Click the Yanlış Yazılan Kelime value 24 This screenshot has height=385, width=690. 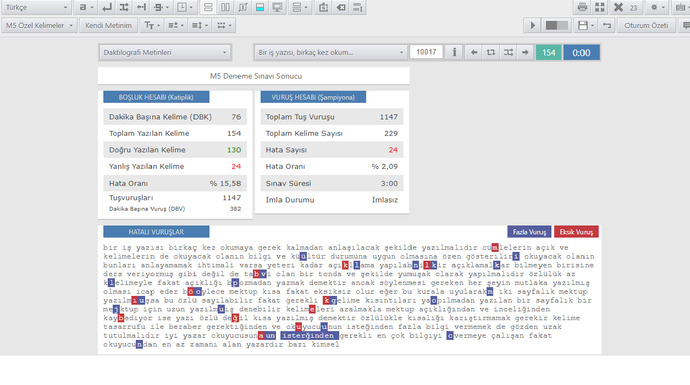(236, 166)
